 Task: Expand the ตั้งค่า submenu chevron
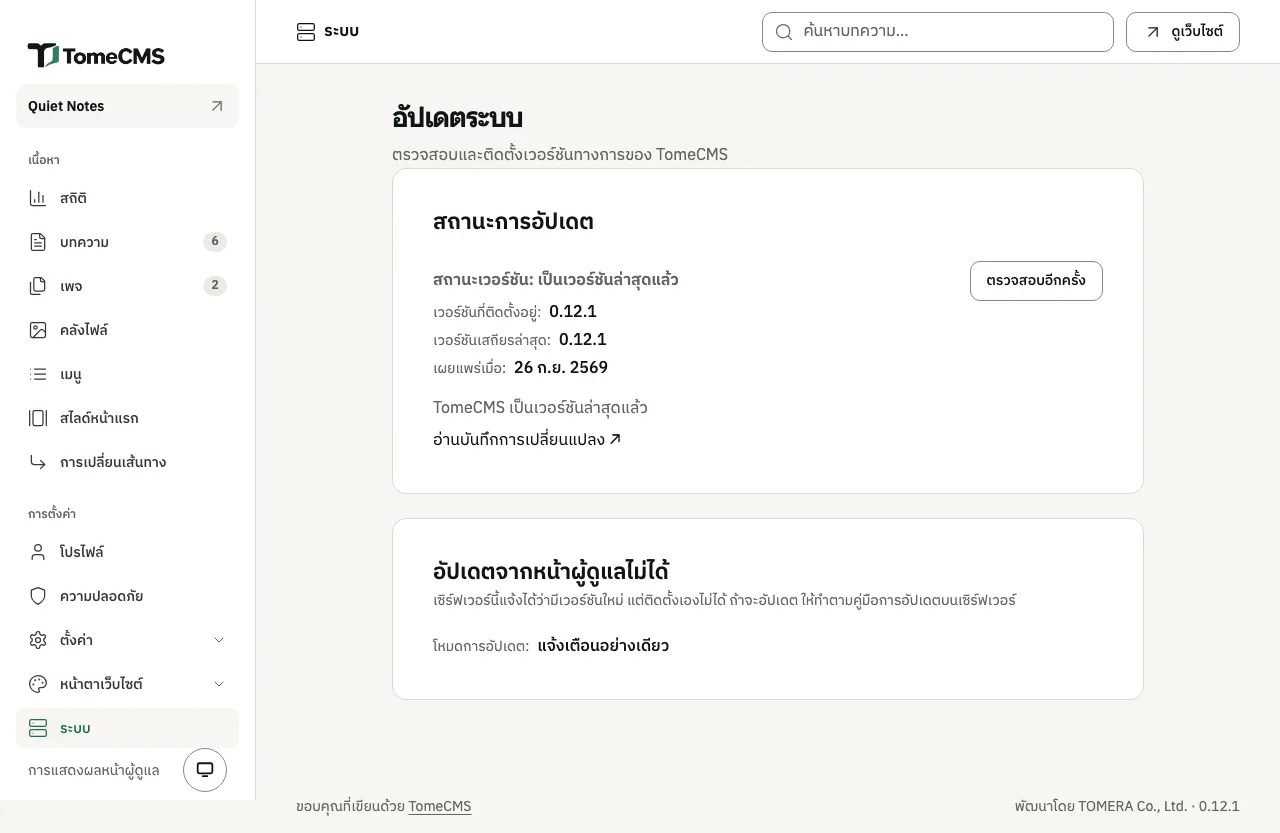pos(219,640)
